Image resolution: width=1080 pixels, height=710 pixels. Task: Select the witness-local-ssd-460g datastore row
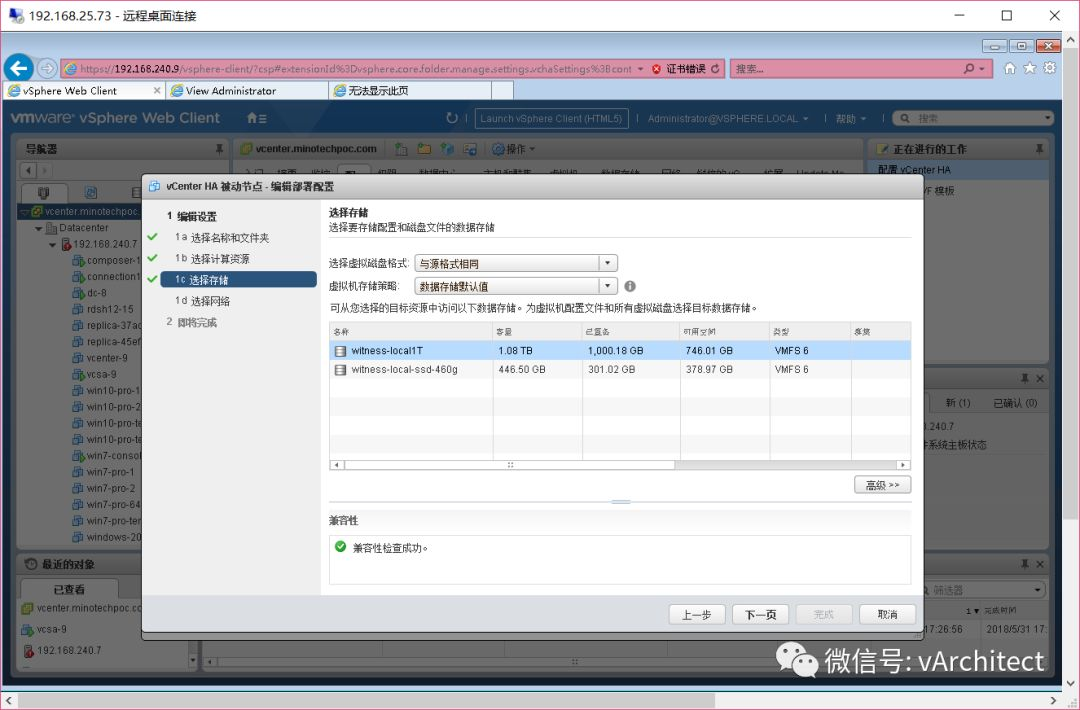[x=620, y=370]
